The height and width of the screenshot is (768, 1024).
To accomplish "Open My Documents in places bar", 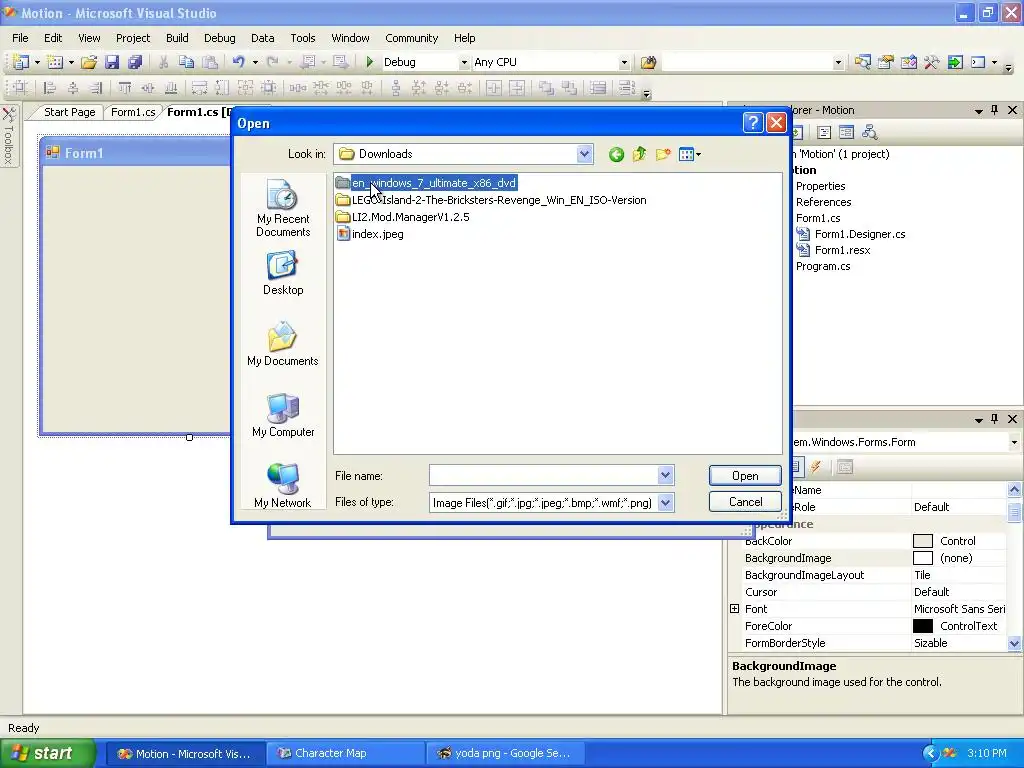I will tap(283, 344).
